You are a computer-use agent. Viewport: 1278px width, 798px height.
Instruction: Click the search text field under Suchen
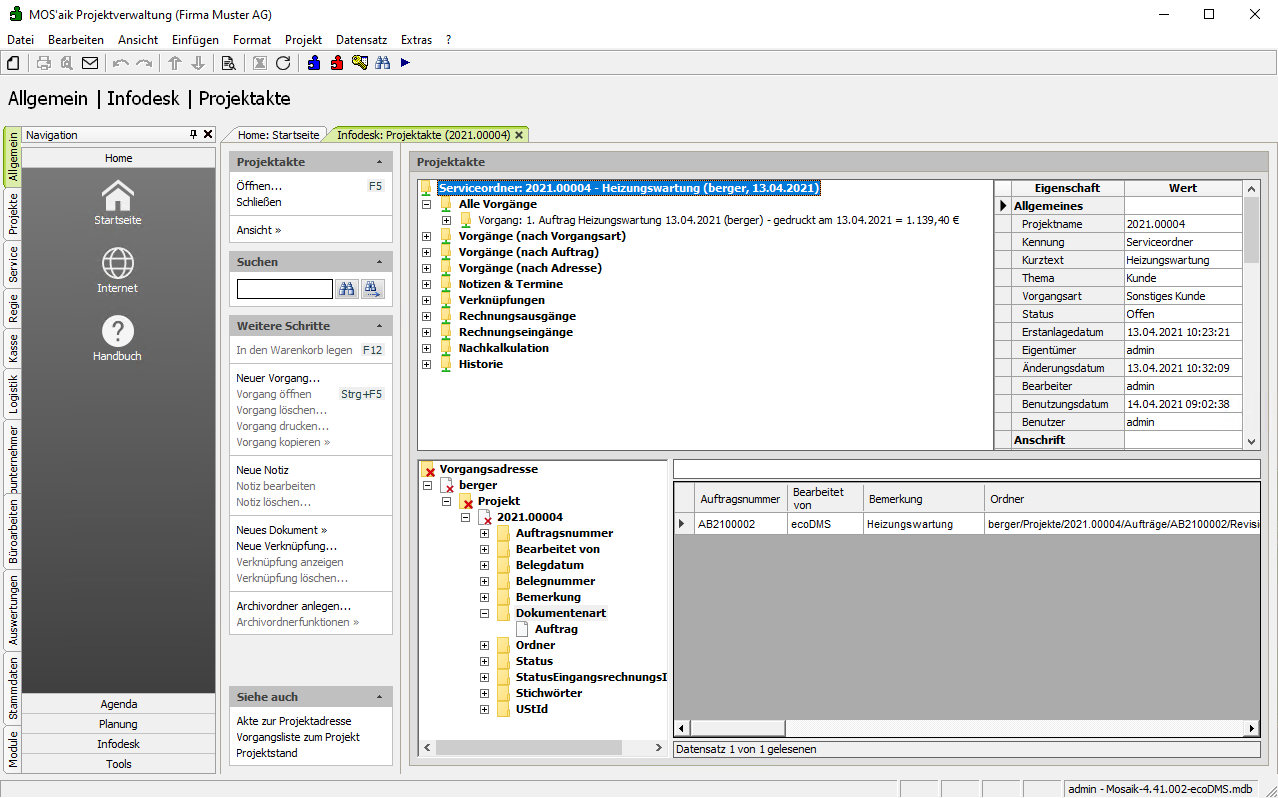284,289
